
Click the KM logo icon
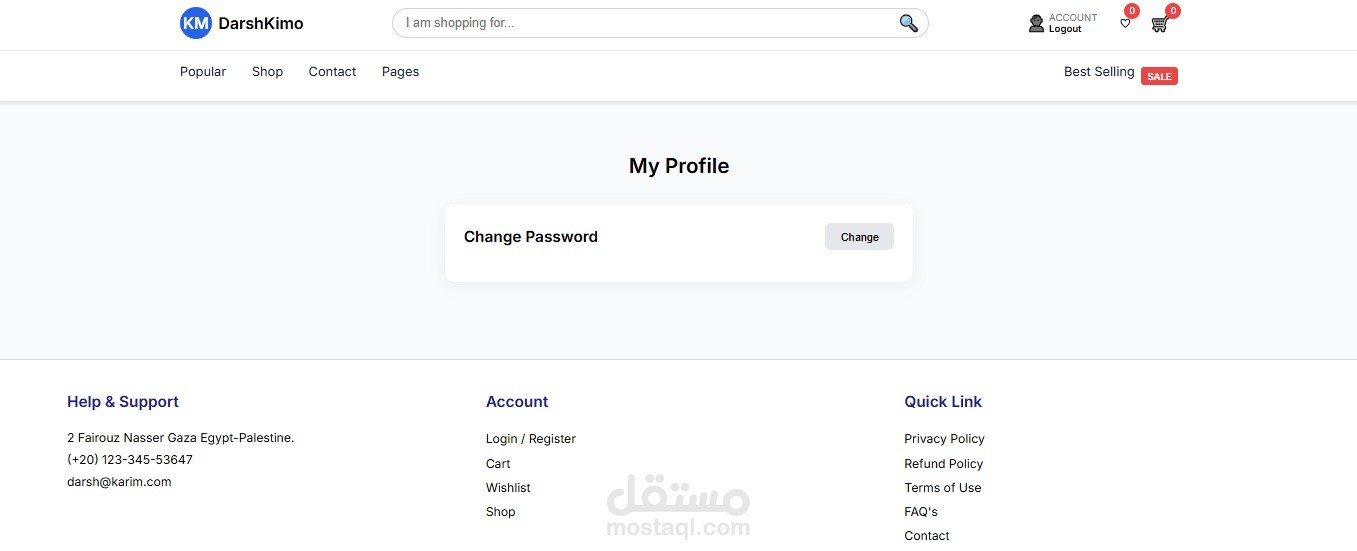pos(196,23)
